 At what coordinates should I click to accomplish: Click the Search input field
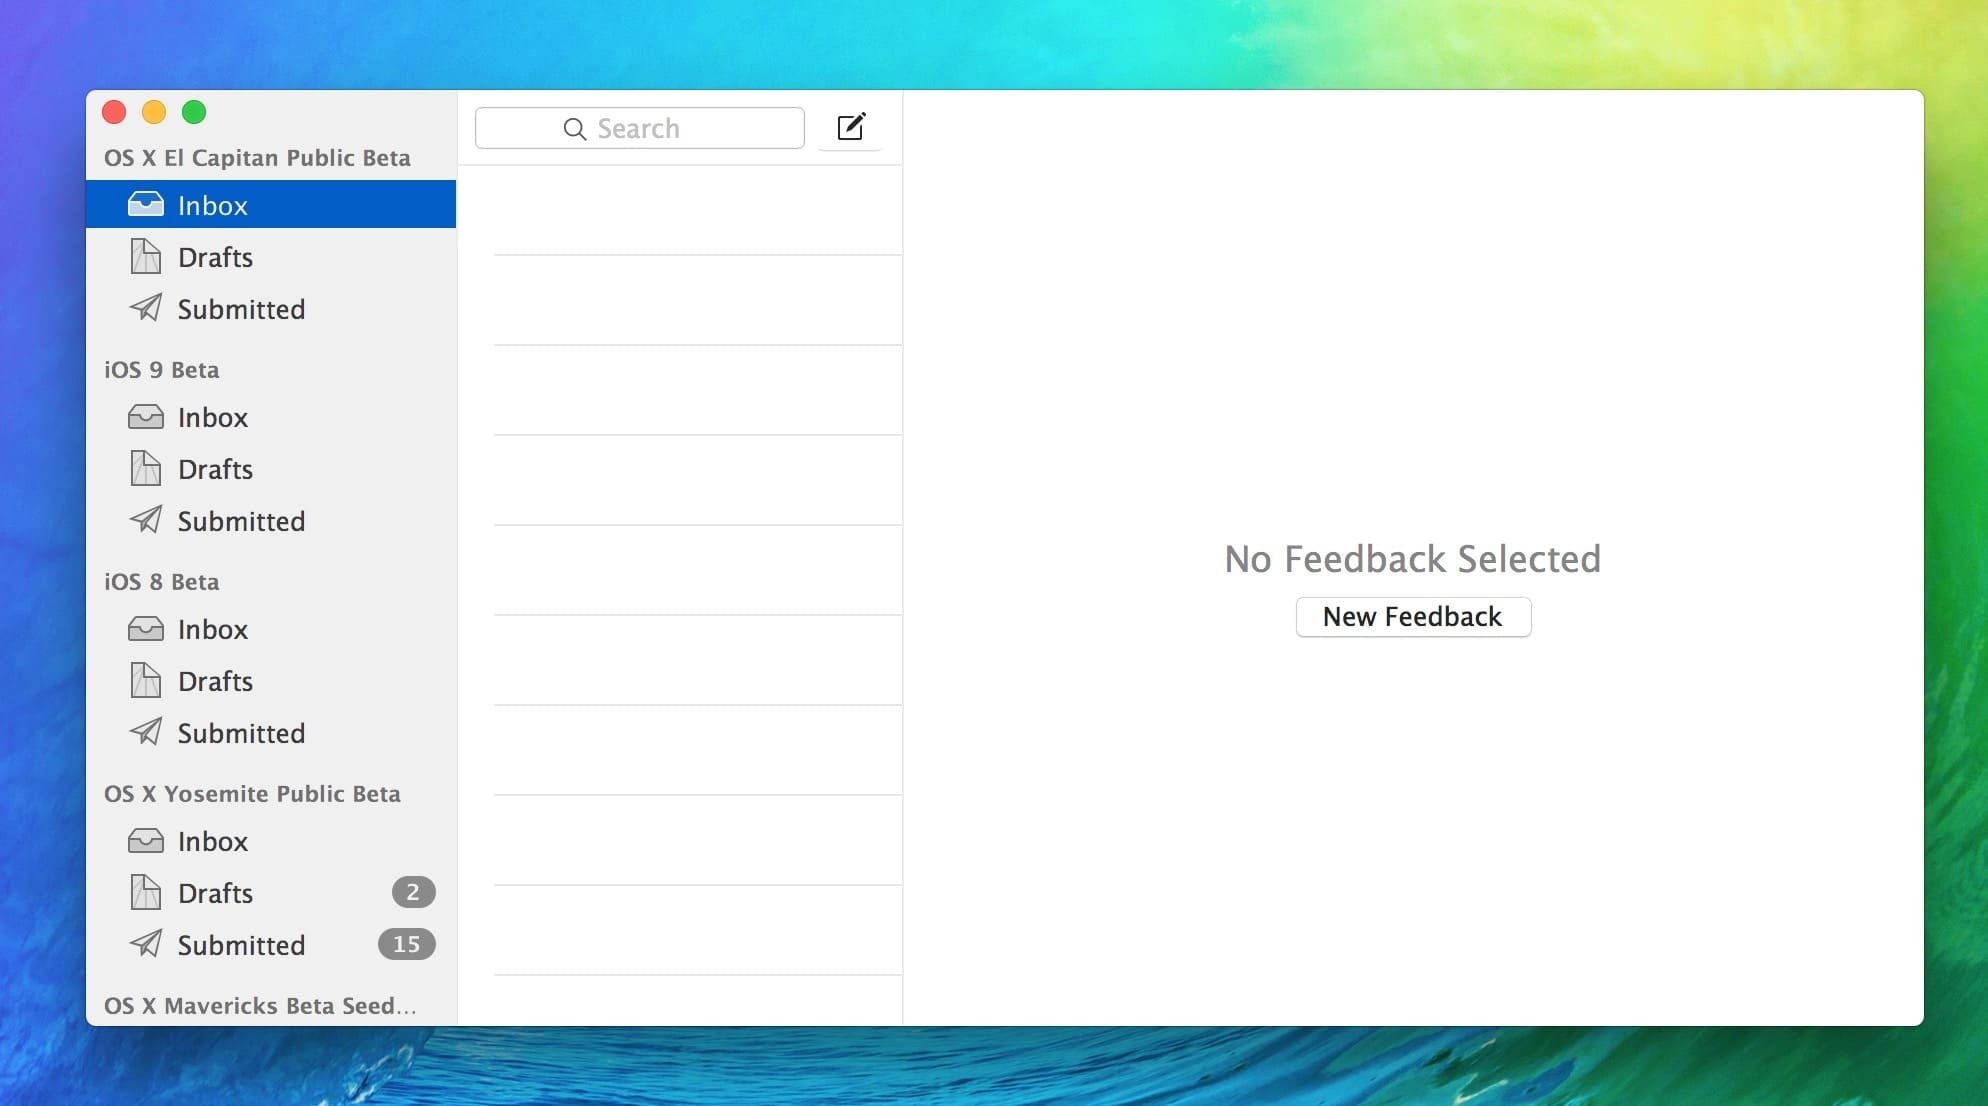point(640,127)
